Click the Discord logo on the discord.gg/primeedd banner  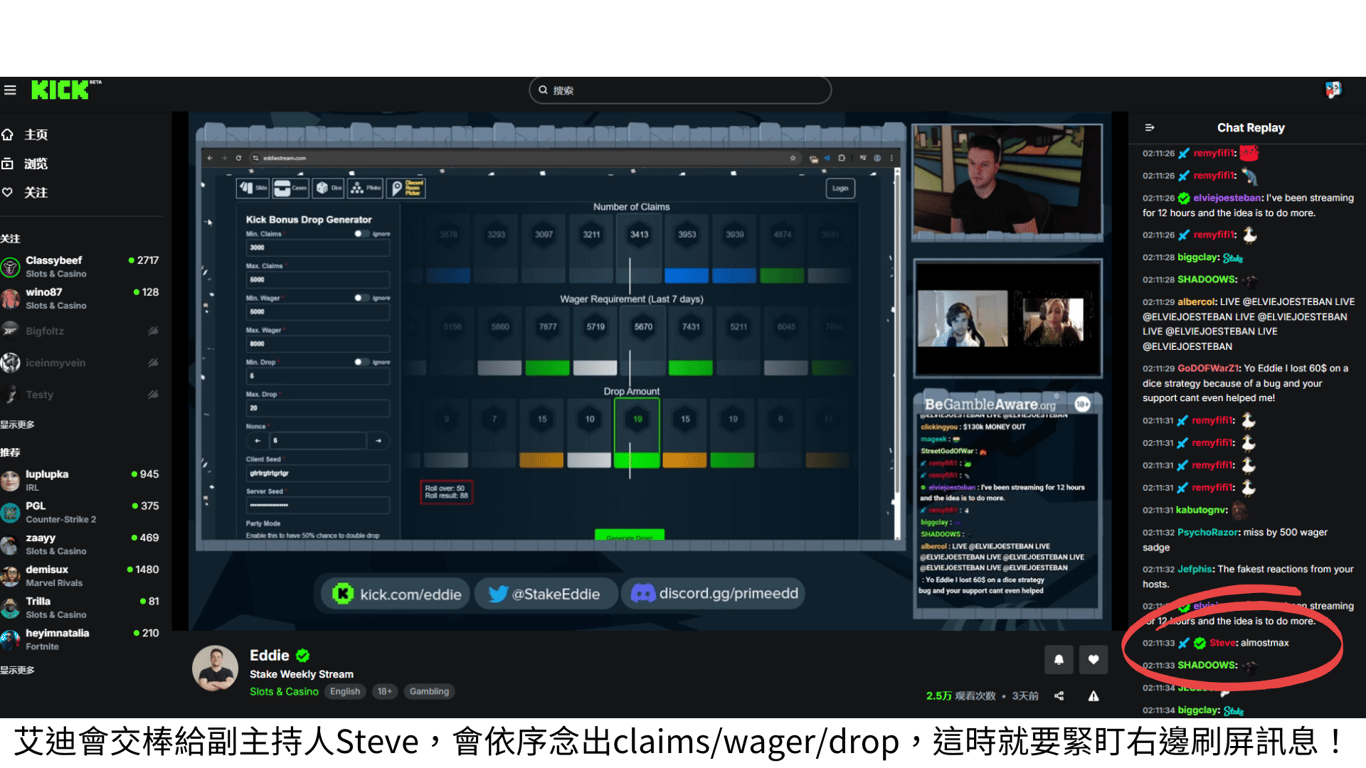pyautogui.click(x=643, y=594)
